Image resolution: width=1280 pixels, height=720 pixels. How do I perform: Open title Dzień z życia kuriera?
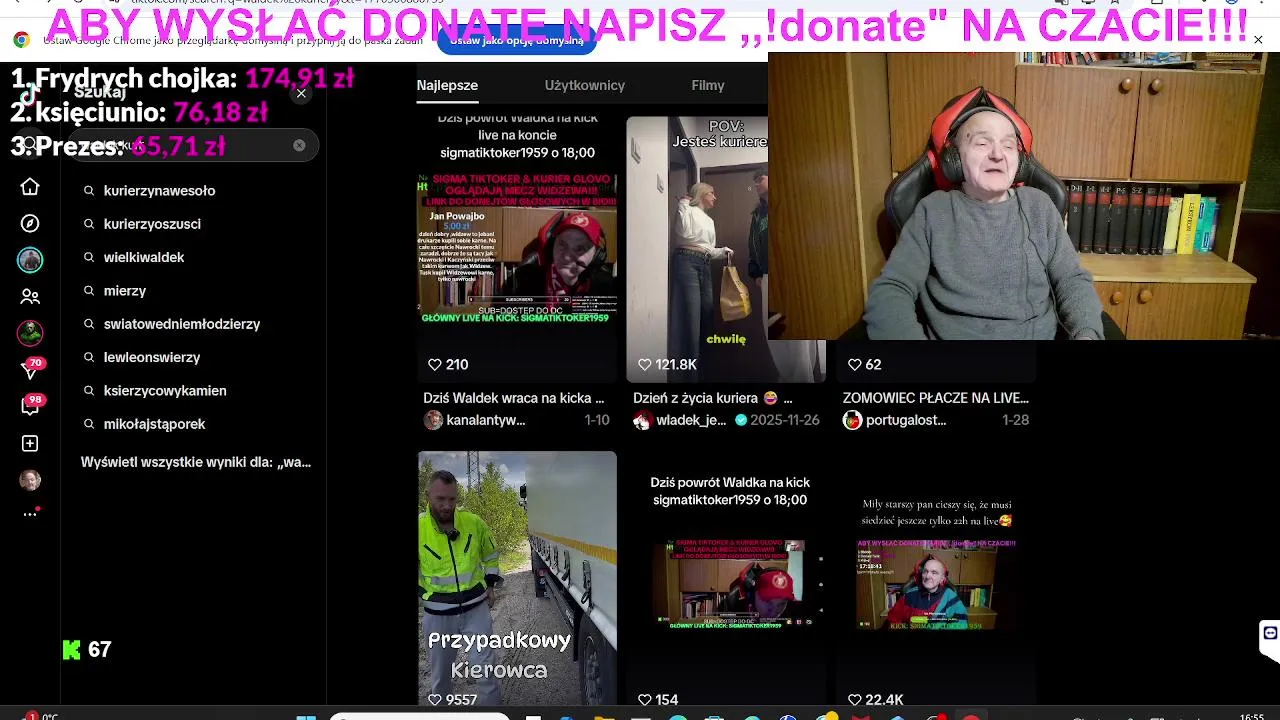[x=713, y=398]
